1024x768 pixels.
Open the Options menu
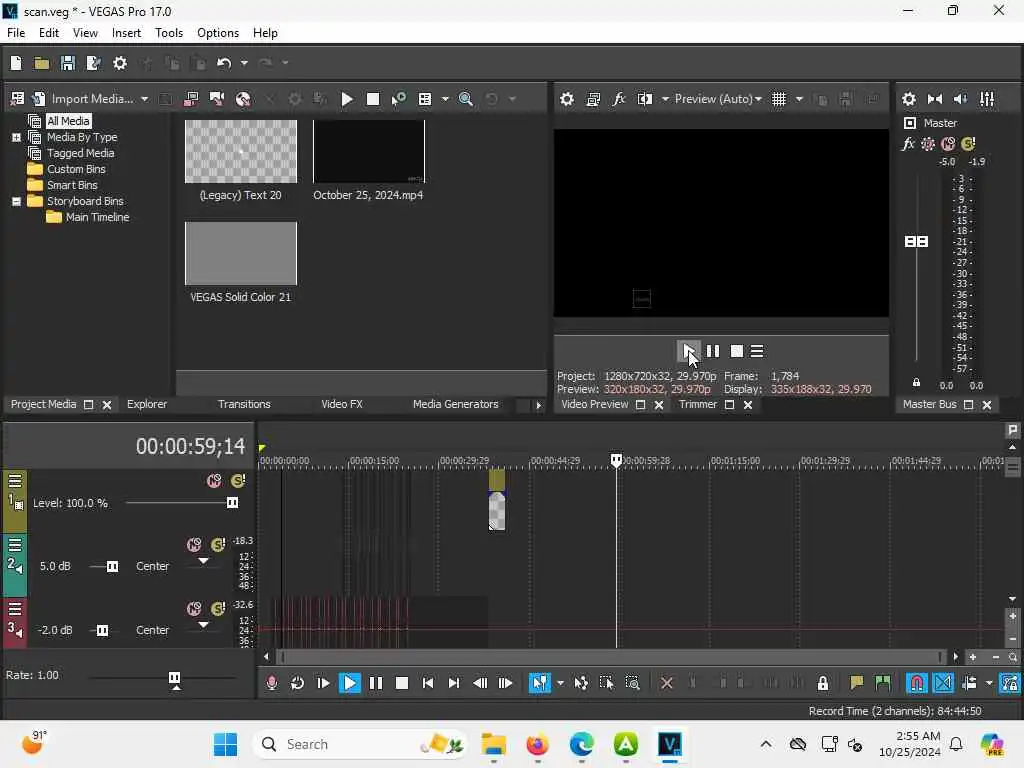click(x=217, y=33)
